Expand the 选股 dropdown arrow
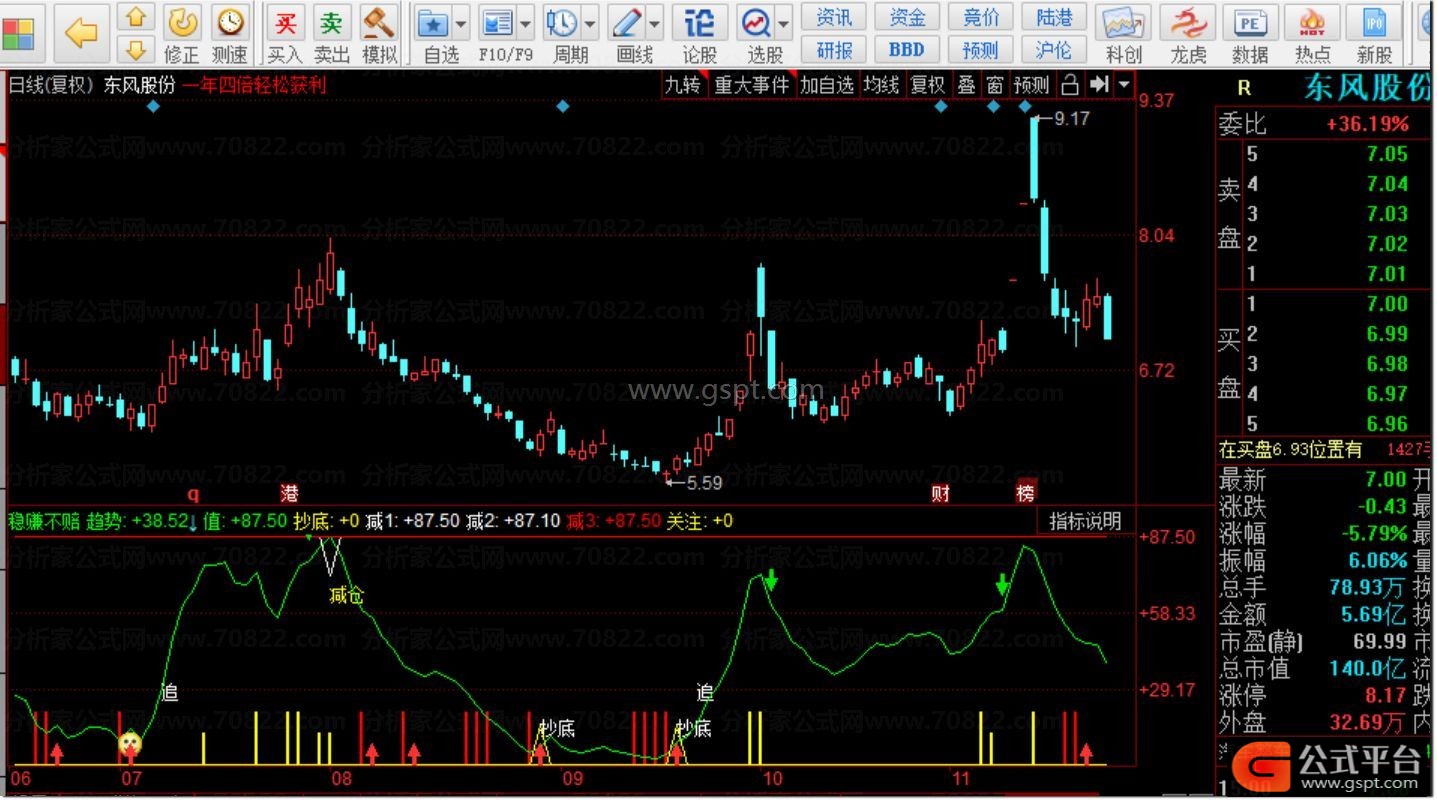1437x800 pixels. click(784, 23)
